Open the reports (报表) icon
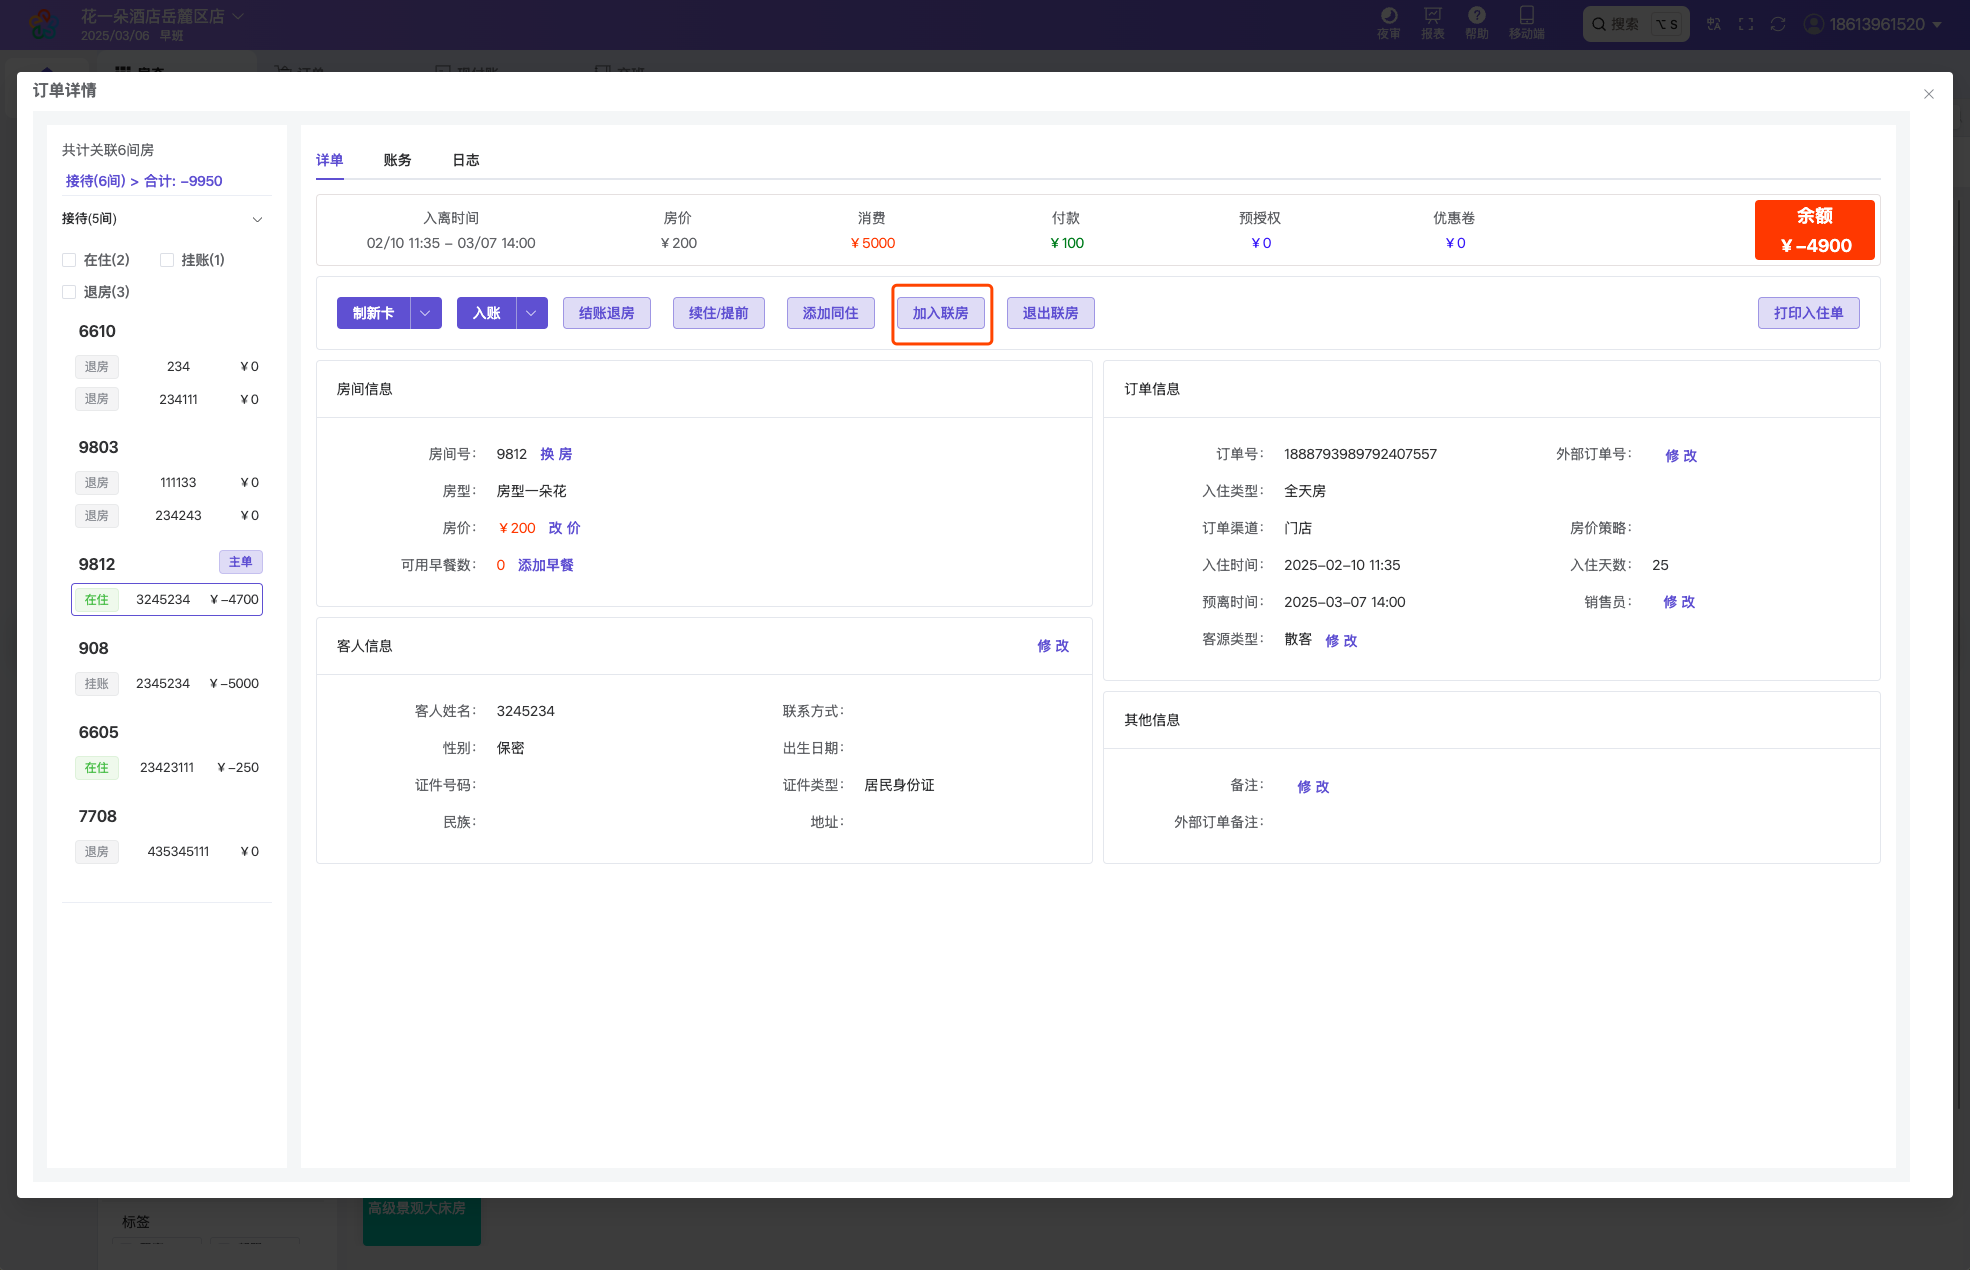The image size is (1970, 1270). pyautogui.click(x=1433, y=23)
